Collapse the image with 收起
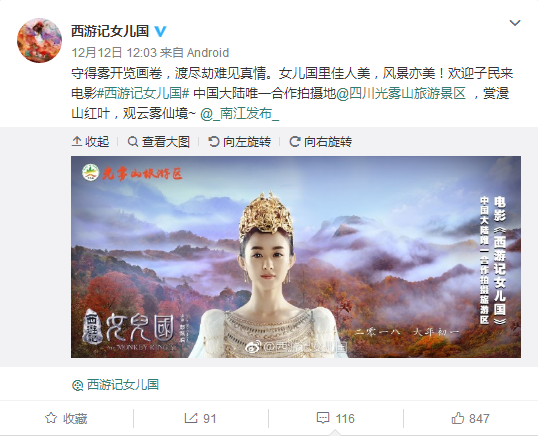 point(90,141)
